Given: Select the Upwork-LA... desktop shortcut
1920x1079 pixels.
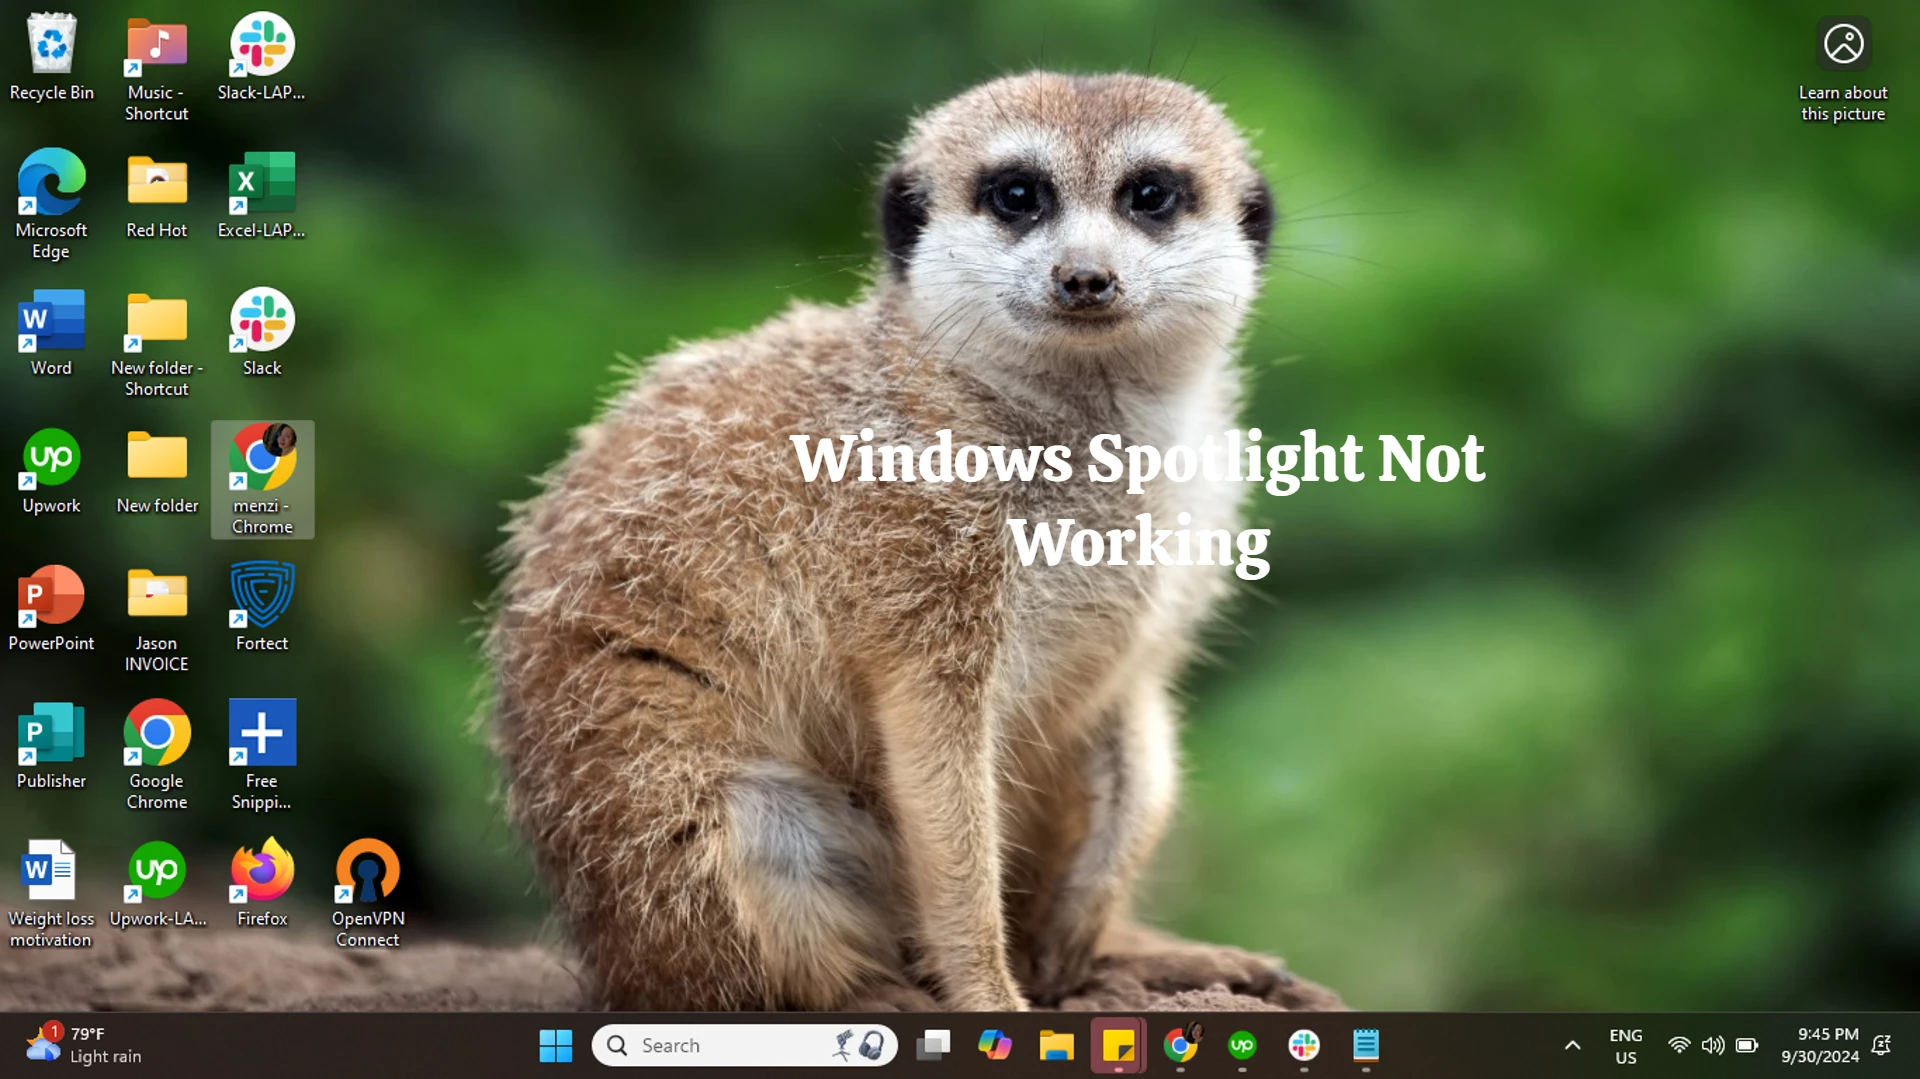Looking at the screenshot, I should coord(157,883).
